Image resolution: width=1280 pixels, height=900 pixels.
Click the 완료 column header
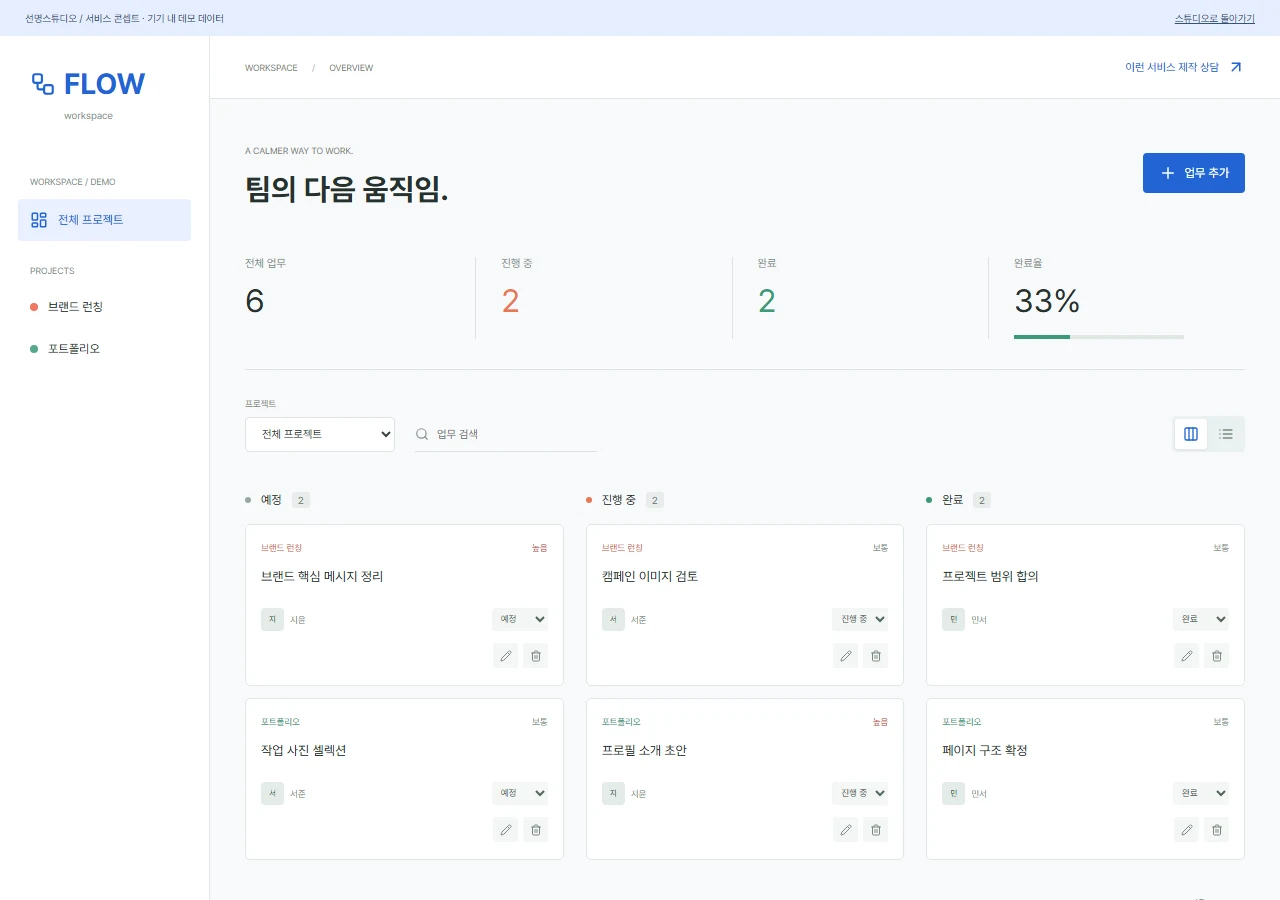tap(952, 500)
